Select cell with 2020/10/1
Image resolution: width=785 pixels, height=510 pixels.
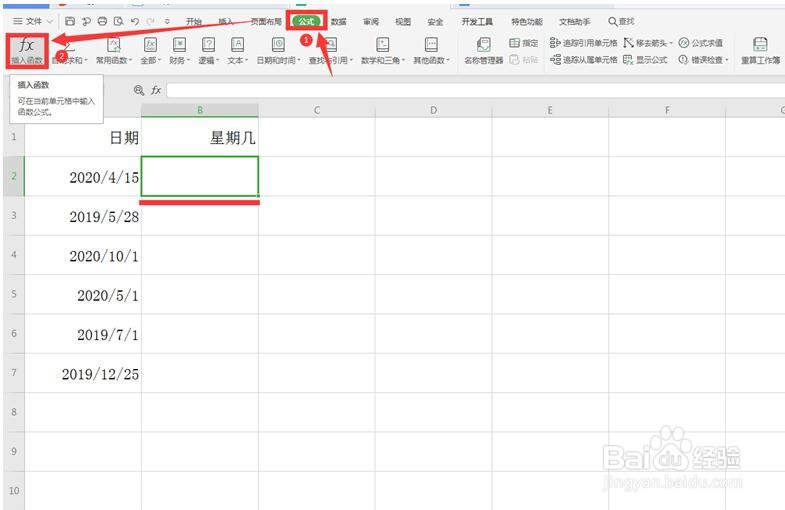[x=83, y=255]
